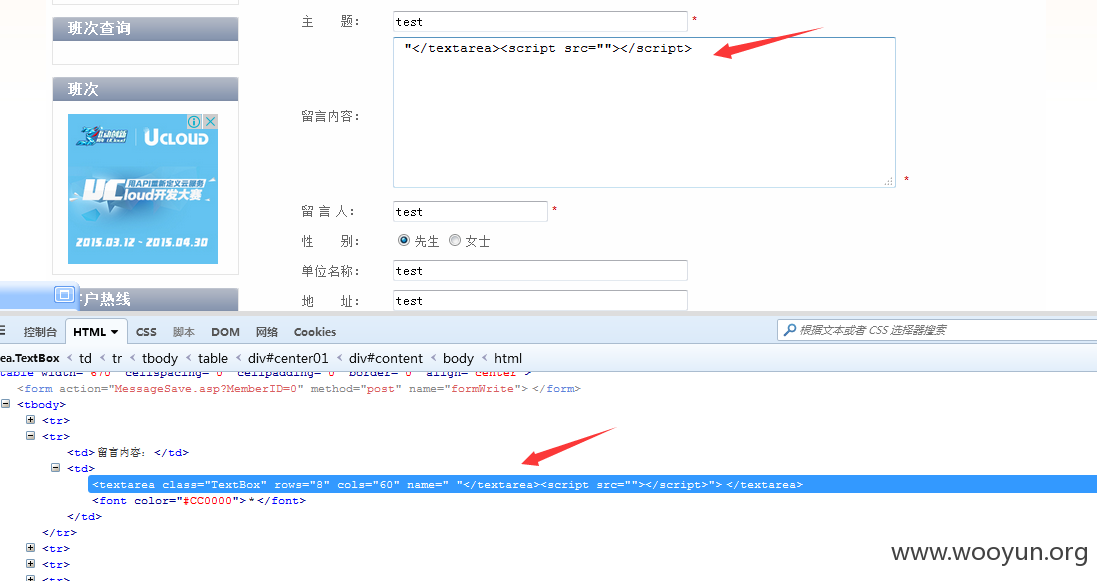This screenshot has width=1097, height=581.
Task: Expand the tr node right after the closing /tr
Action: pos(30,547)
